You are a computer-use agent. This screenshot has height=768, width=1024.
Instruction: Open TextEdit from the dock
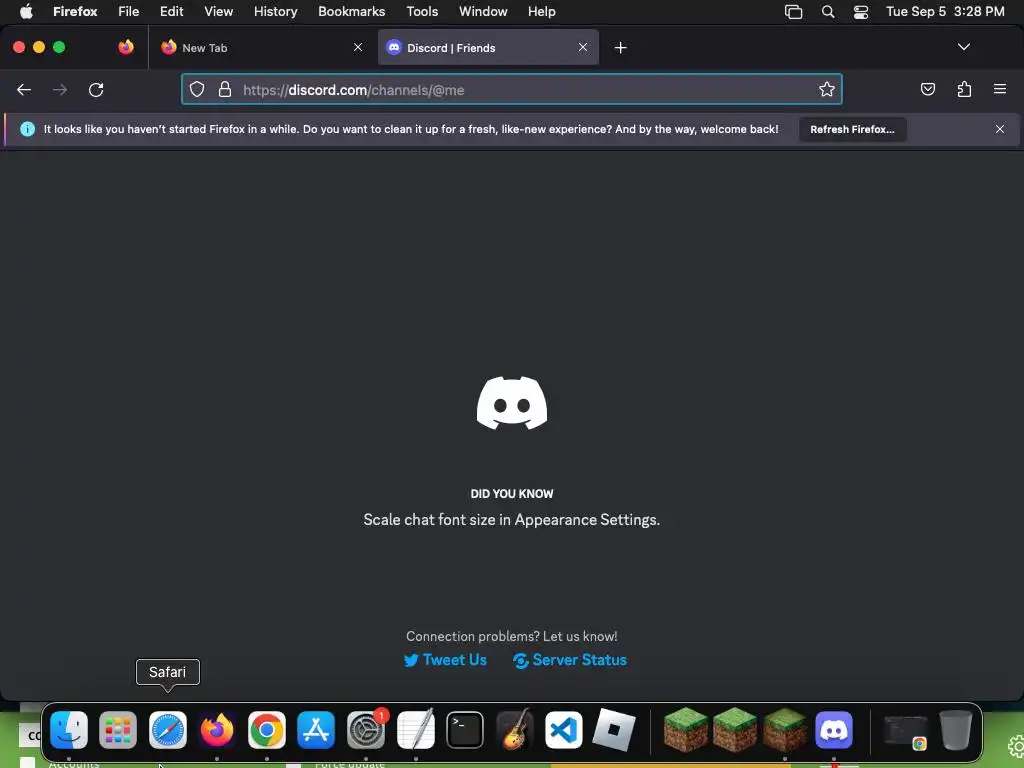(415, 729)
